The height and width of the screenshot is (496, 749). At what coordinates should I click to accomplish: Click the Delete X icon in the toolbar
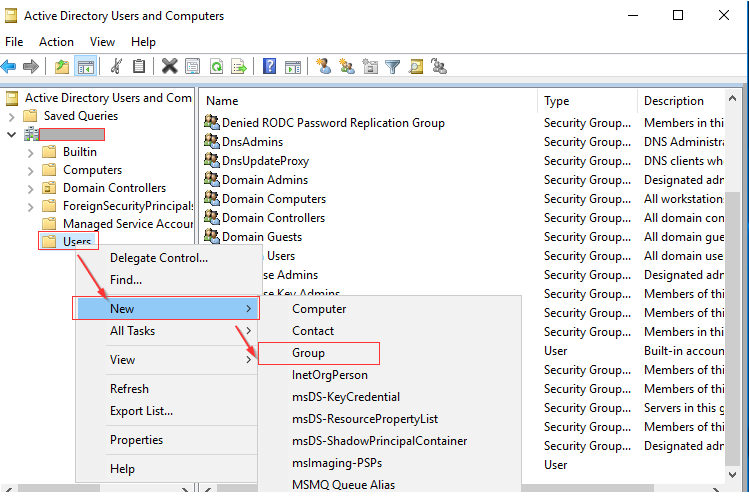(169, 66)
